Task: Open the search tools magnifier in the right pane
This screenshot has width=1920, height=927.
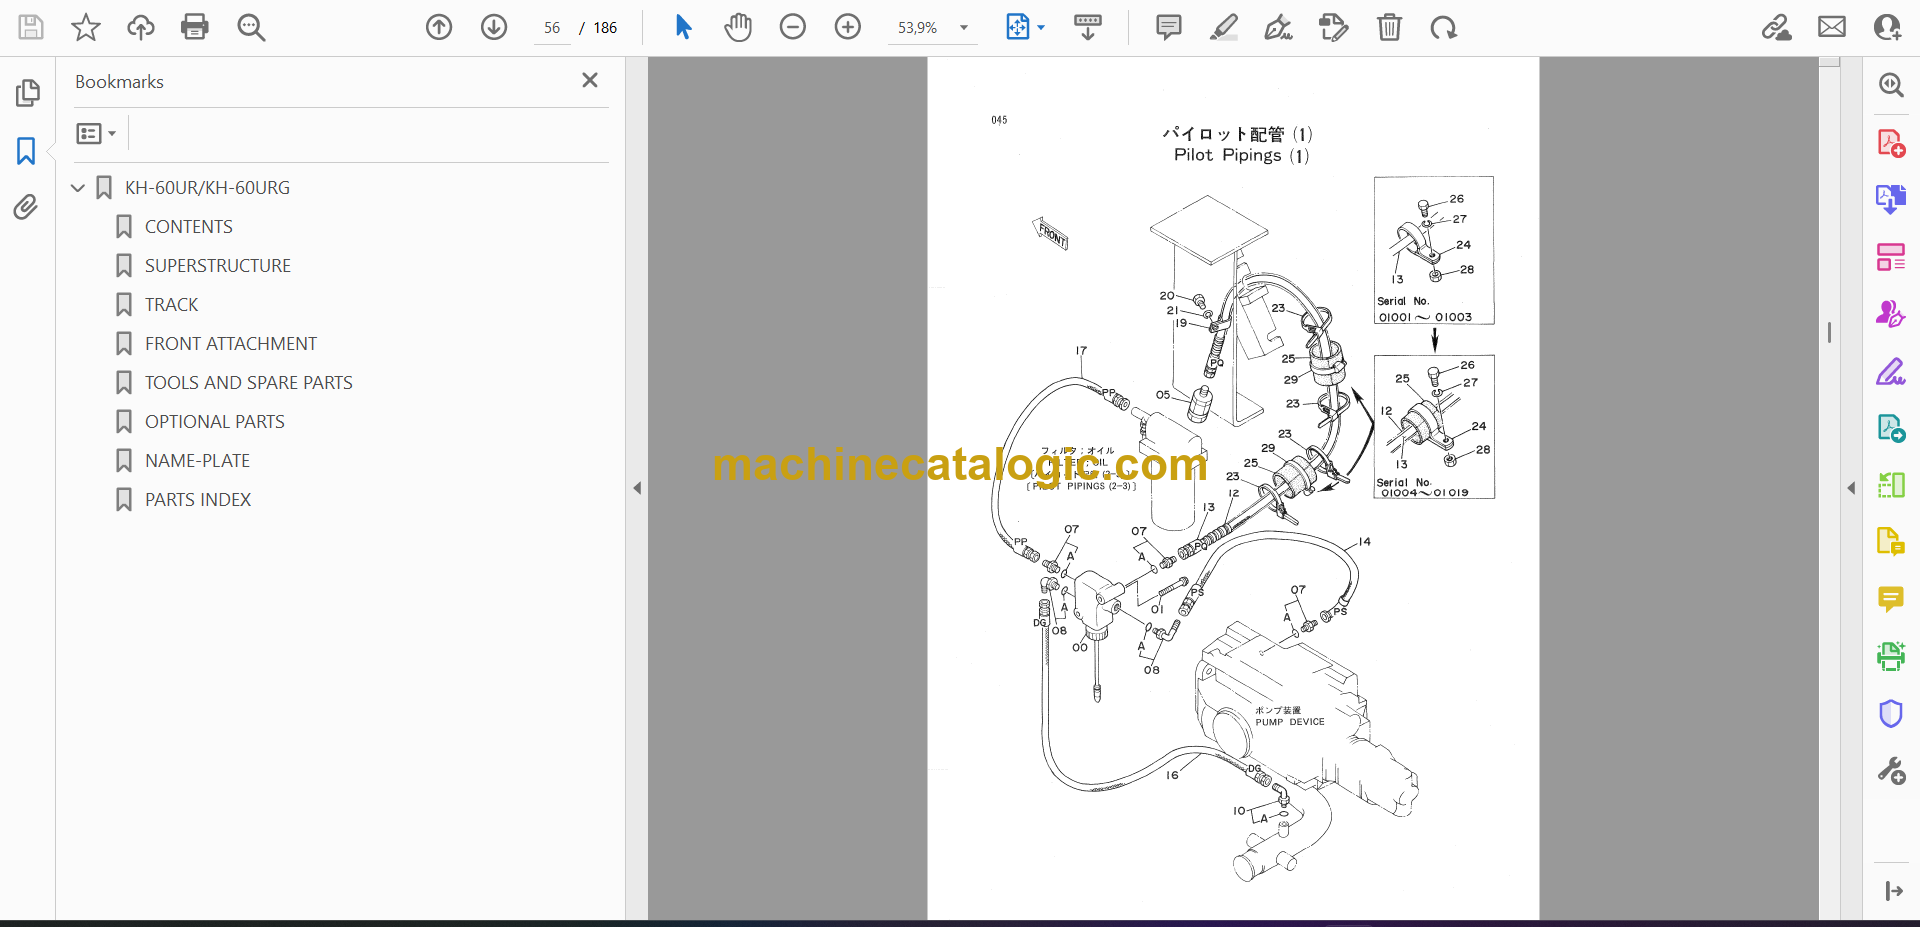Action: pos(1890,86)
